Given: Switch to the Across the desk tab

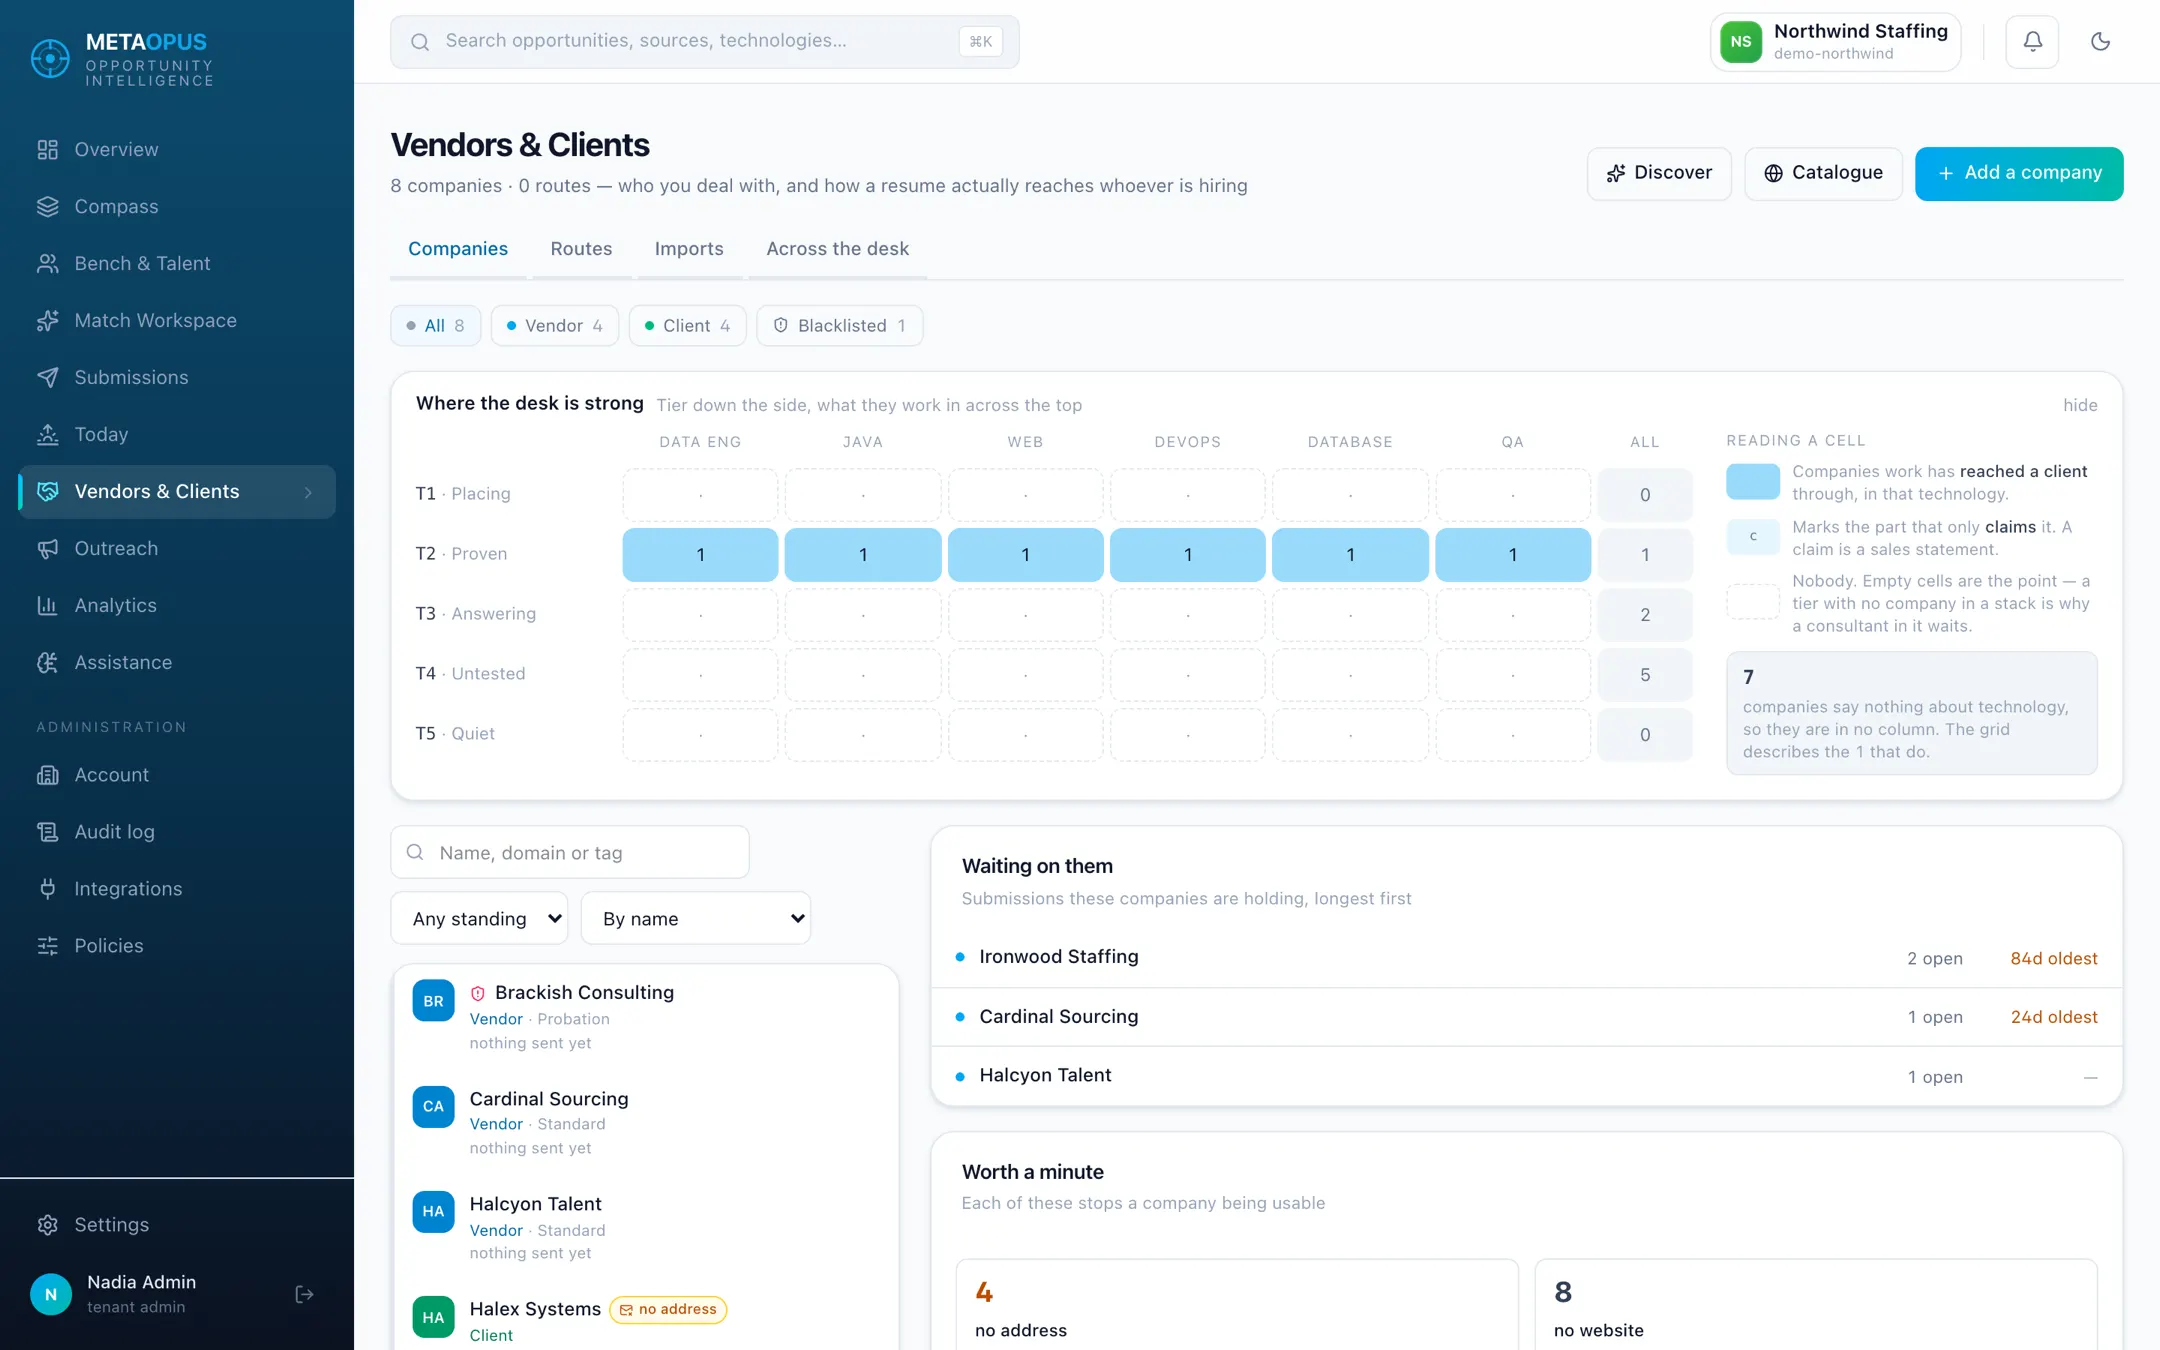Looking at the screenshot, I should click(837, 249).
